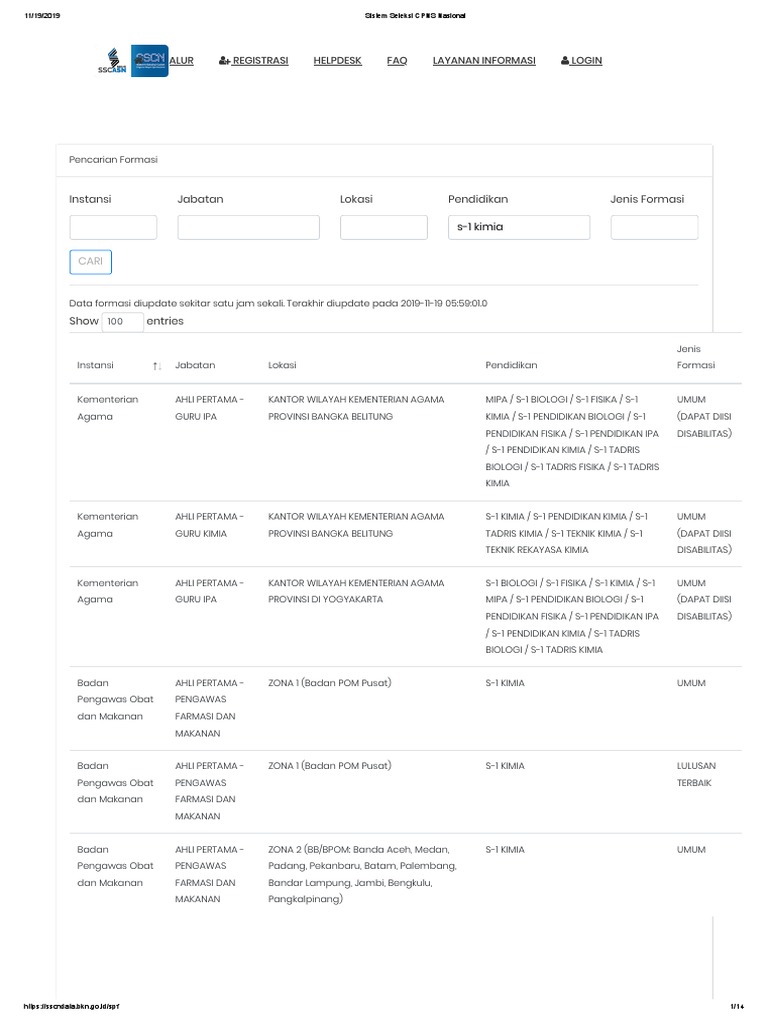
Task: Open the ALUR menu link
Action: (x=182, y=61)
